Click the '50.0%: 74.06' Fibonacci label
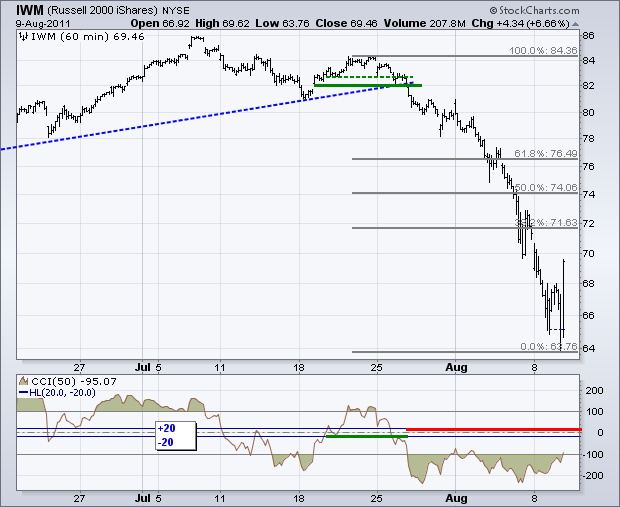This screenshot has height=507, width=620. point(546,187)
